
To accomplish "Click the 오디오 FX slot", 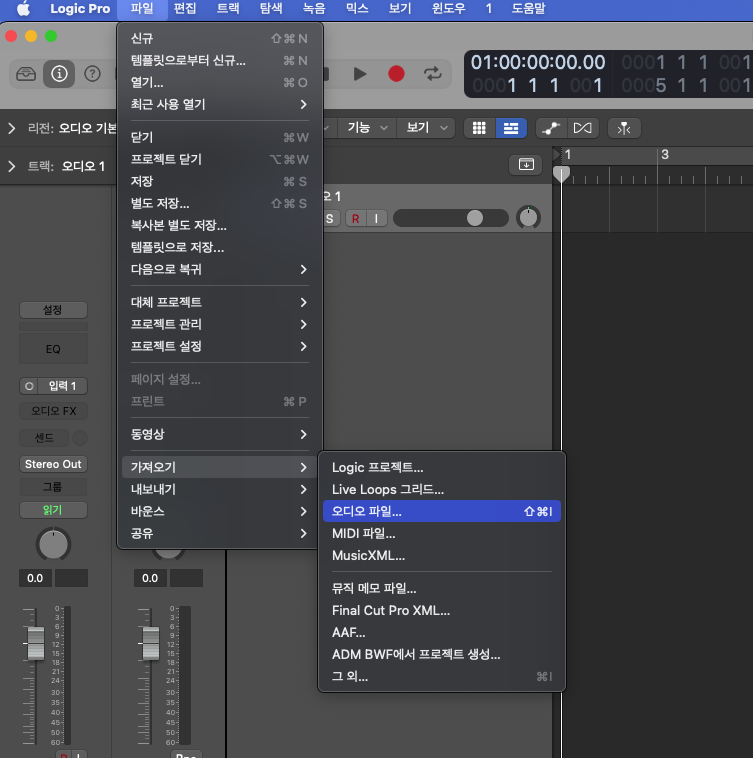I will (53, 411).
